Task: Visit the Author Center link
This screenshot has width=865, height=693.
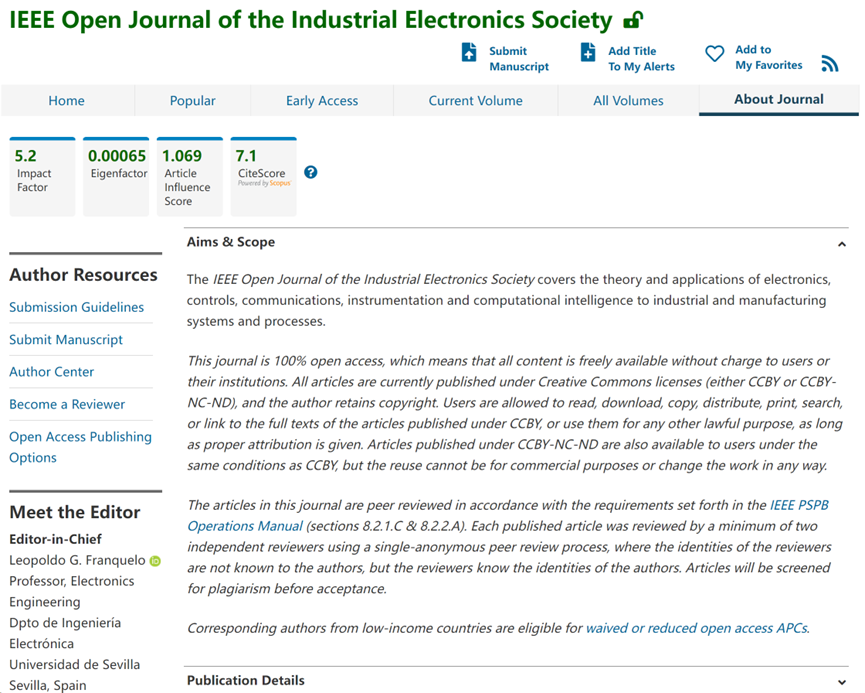Action: coord(52,372)
